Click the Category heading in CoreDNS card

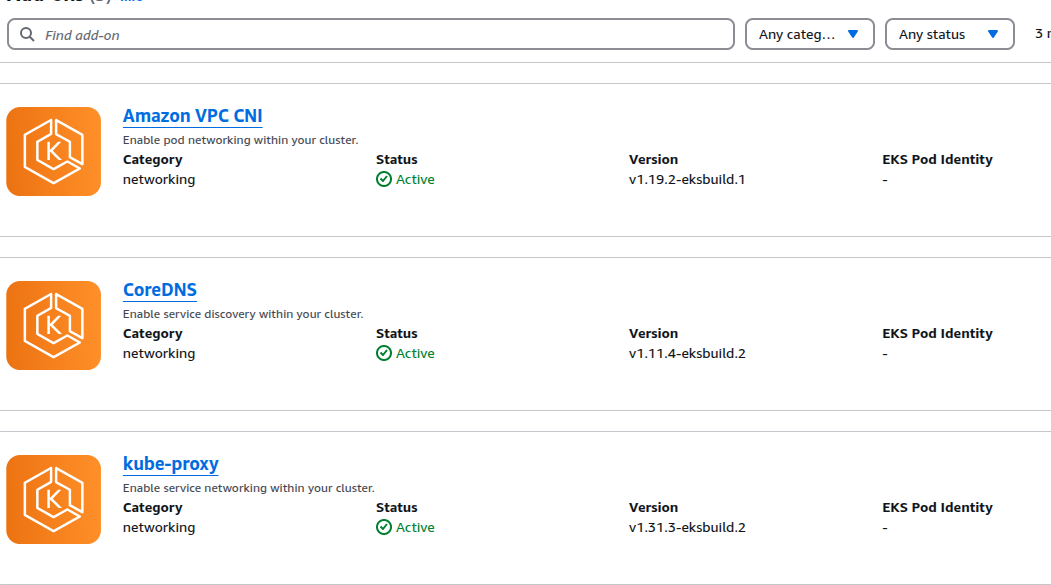(x=152, y=334)
